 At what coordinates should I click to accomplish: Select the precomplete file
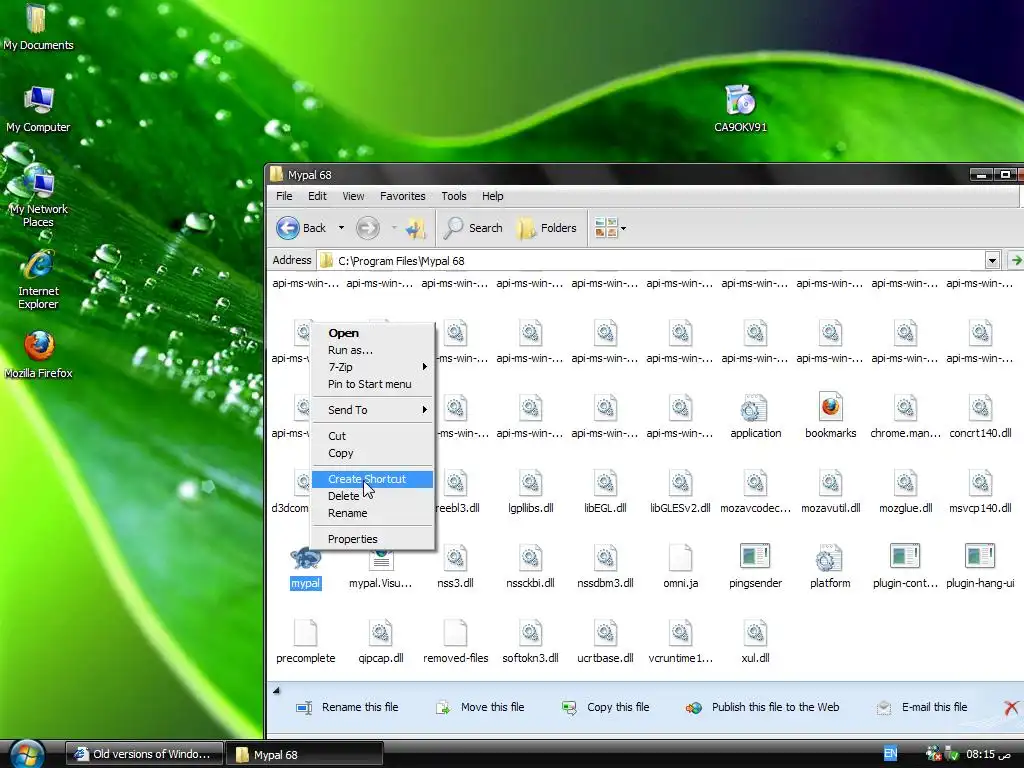coord(305,641)
